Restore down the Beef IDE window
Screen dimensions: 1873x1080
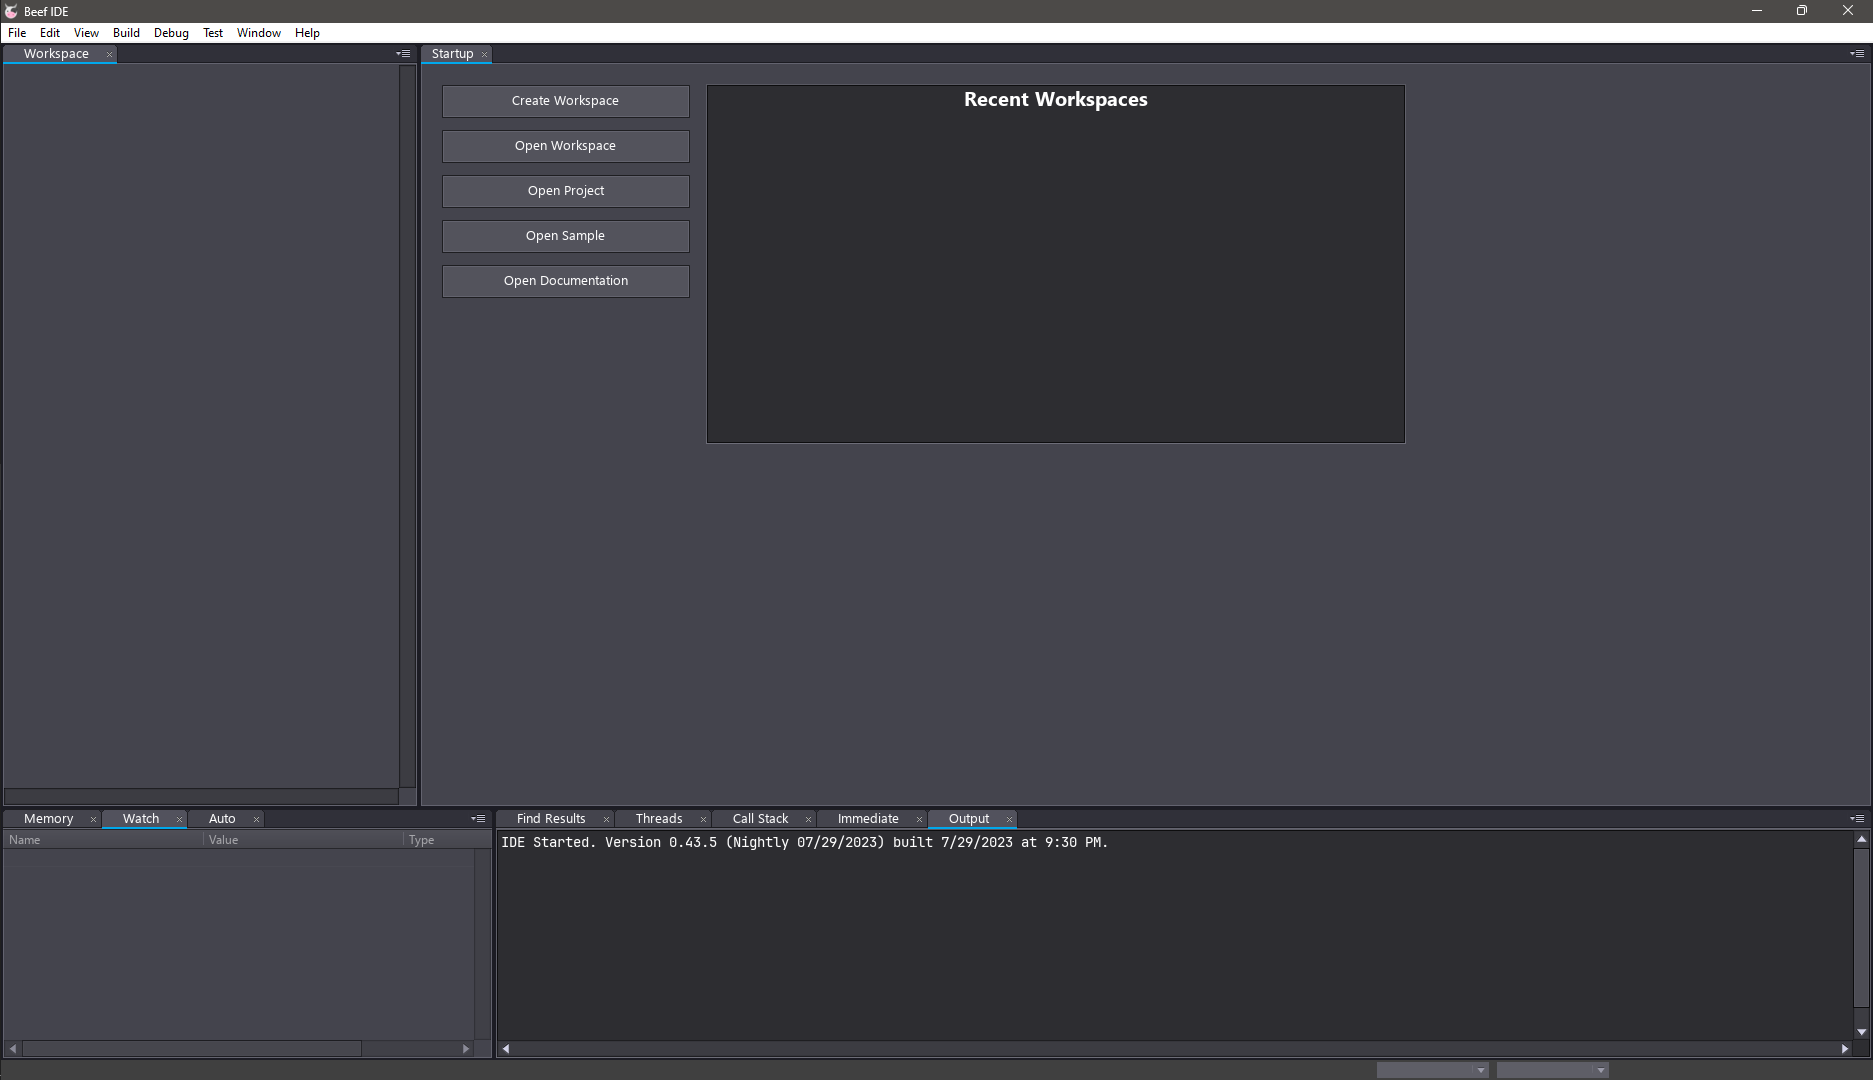point(1802,11)
